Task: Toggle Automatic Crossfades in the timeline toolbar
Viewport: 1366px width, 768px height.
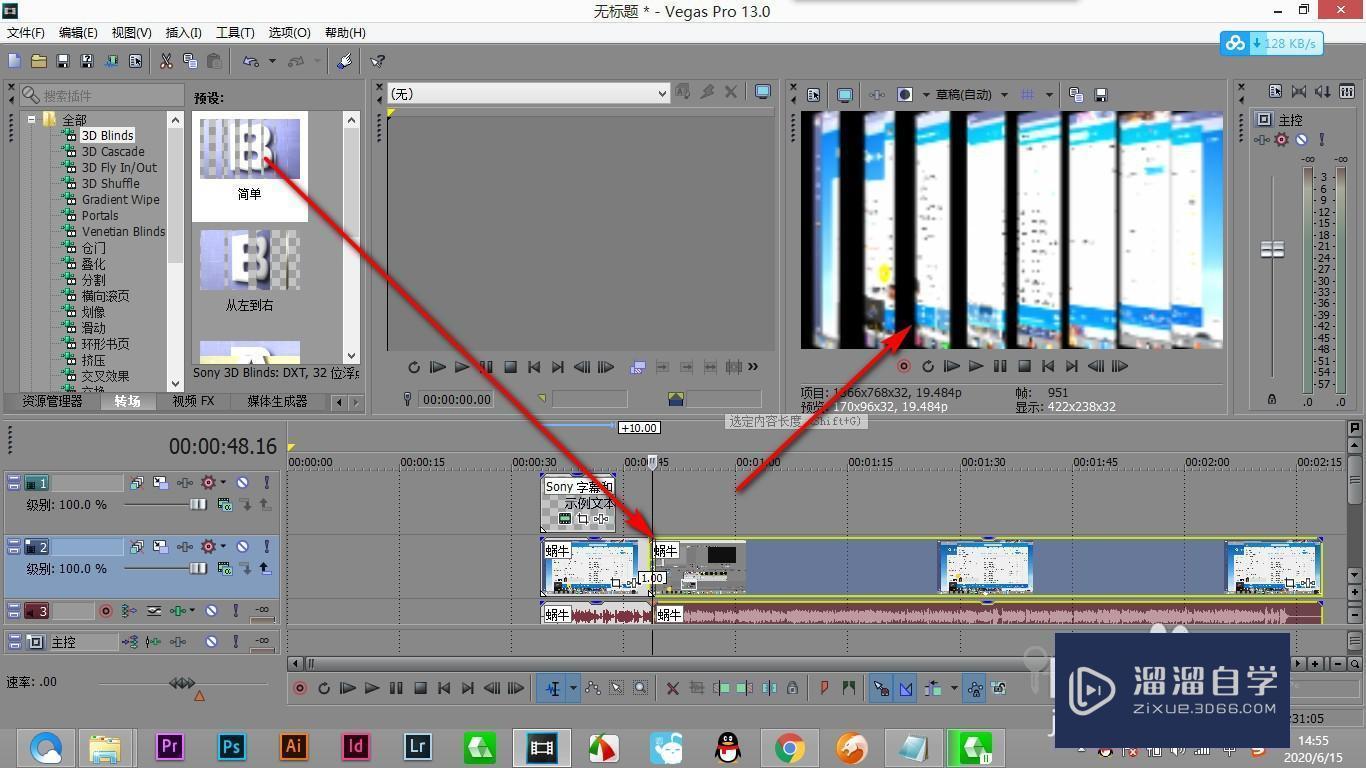Action: [x=905, y=688]
